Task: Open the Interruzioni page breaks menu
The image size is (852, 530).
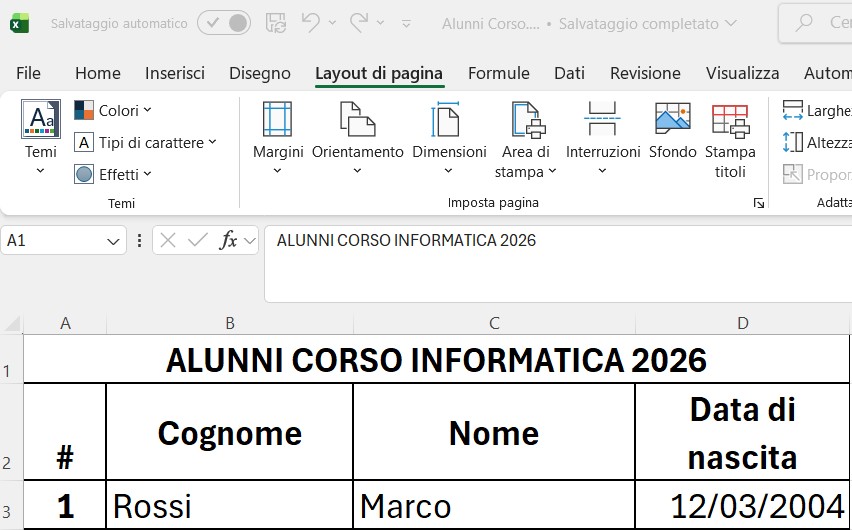Action: (x=603, y=138)
